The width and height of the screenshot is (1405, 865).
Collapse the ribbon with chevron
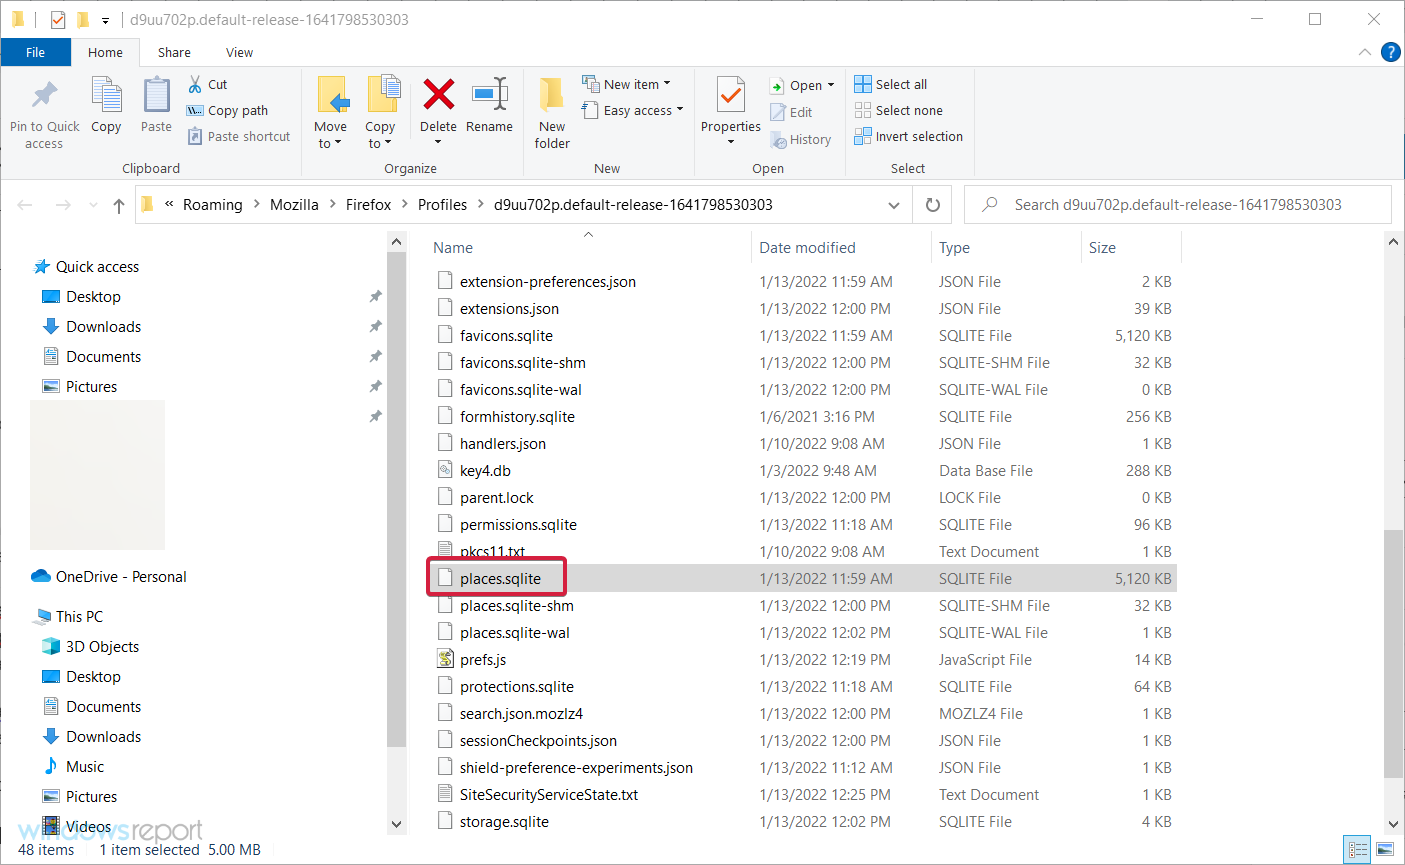(1365, 52)
